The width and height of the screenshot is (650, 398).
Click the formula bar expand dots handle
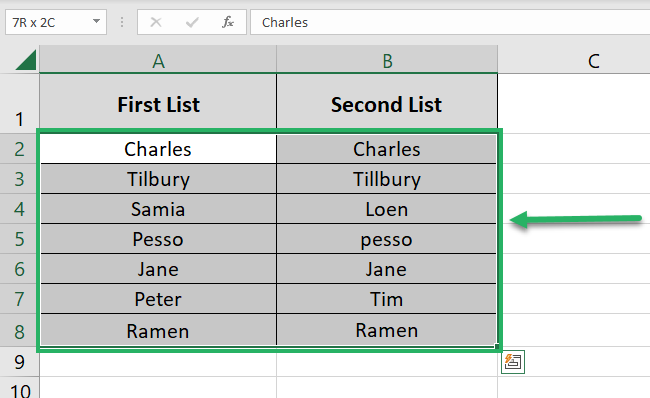(121, 22)
